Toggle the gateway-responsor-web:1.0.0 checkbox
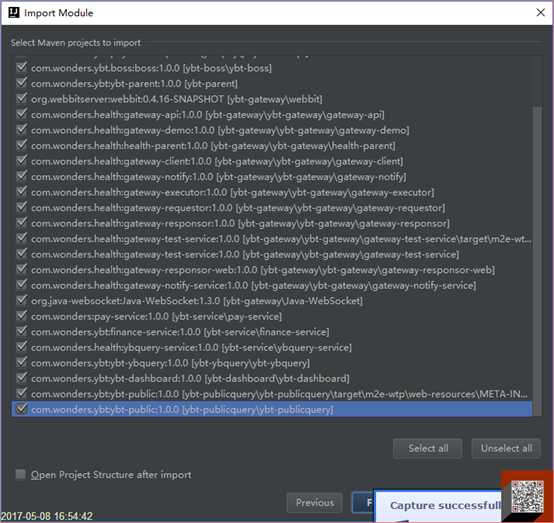This screenshot has height=523, width=554. pos(22,269)
